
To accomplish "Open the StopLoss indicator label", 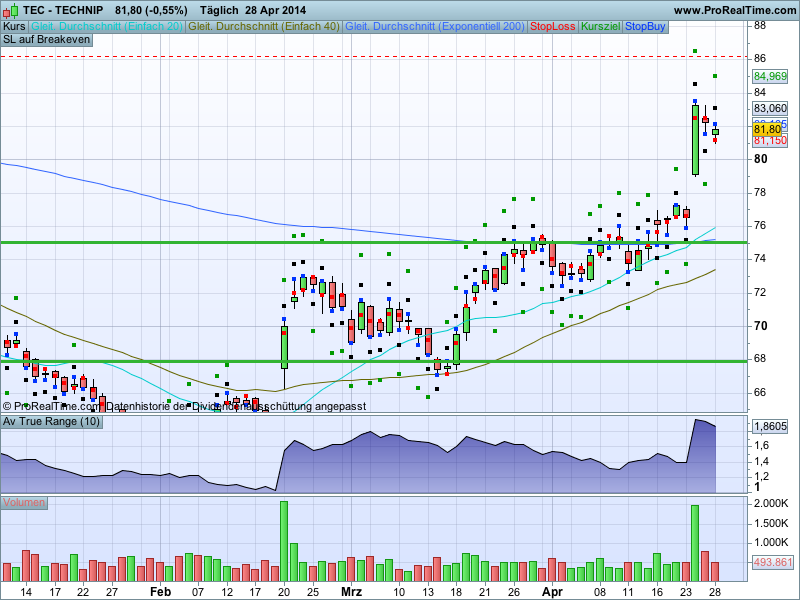I will (x=553, y=27).
